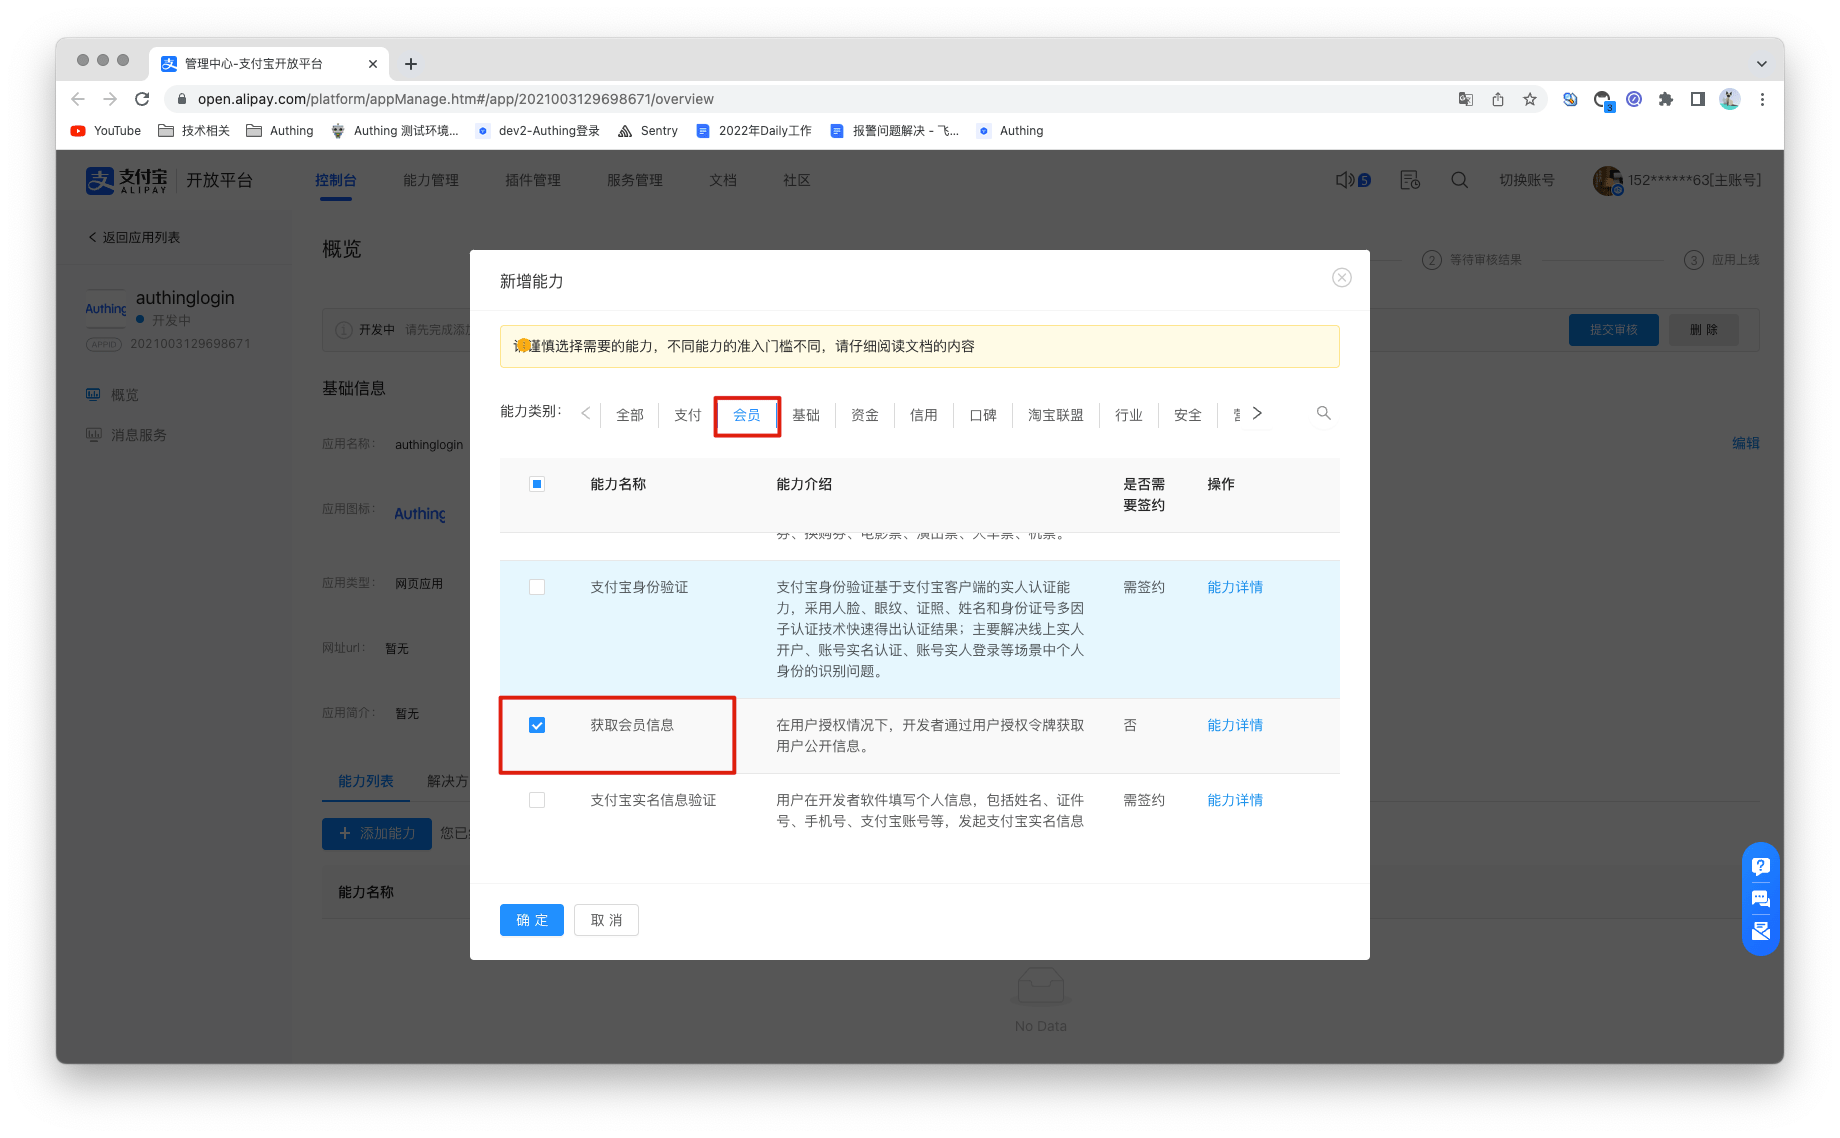Toggle the select-all header checkbox
1840x1138 pixels.
tap(537, 484)
